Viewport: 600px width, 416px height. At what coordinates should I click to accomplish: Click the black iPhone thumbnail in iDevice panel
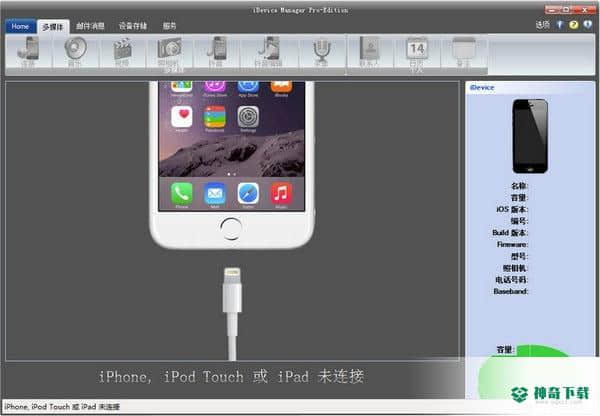coord(530,136)
